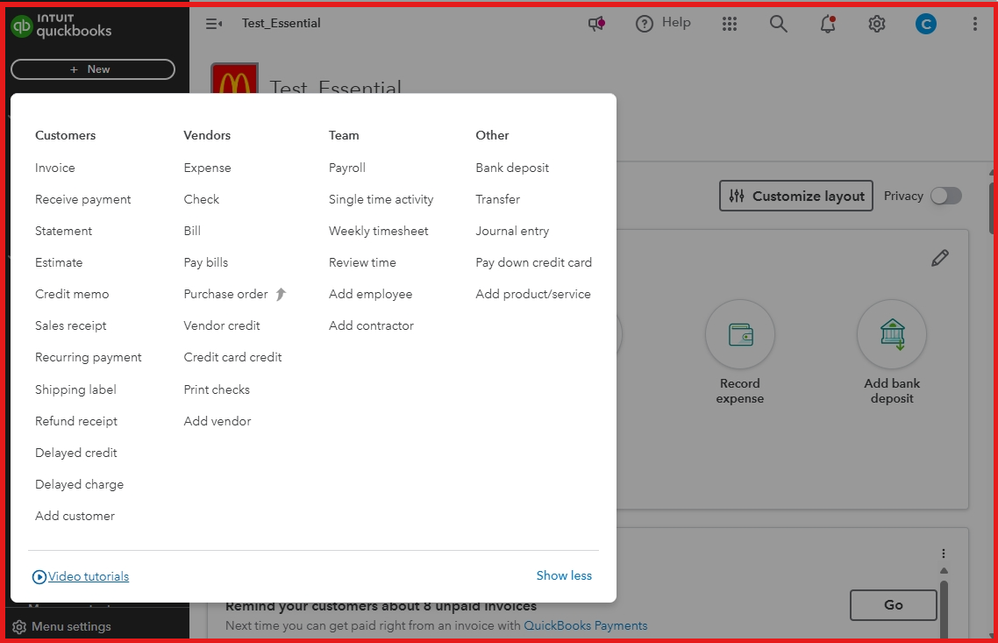The image size is (998, 643).
Task: Open three-dot menu on the reminders card
Action: coord(943,553)
